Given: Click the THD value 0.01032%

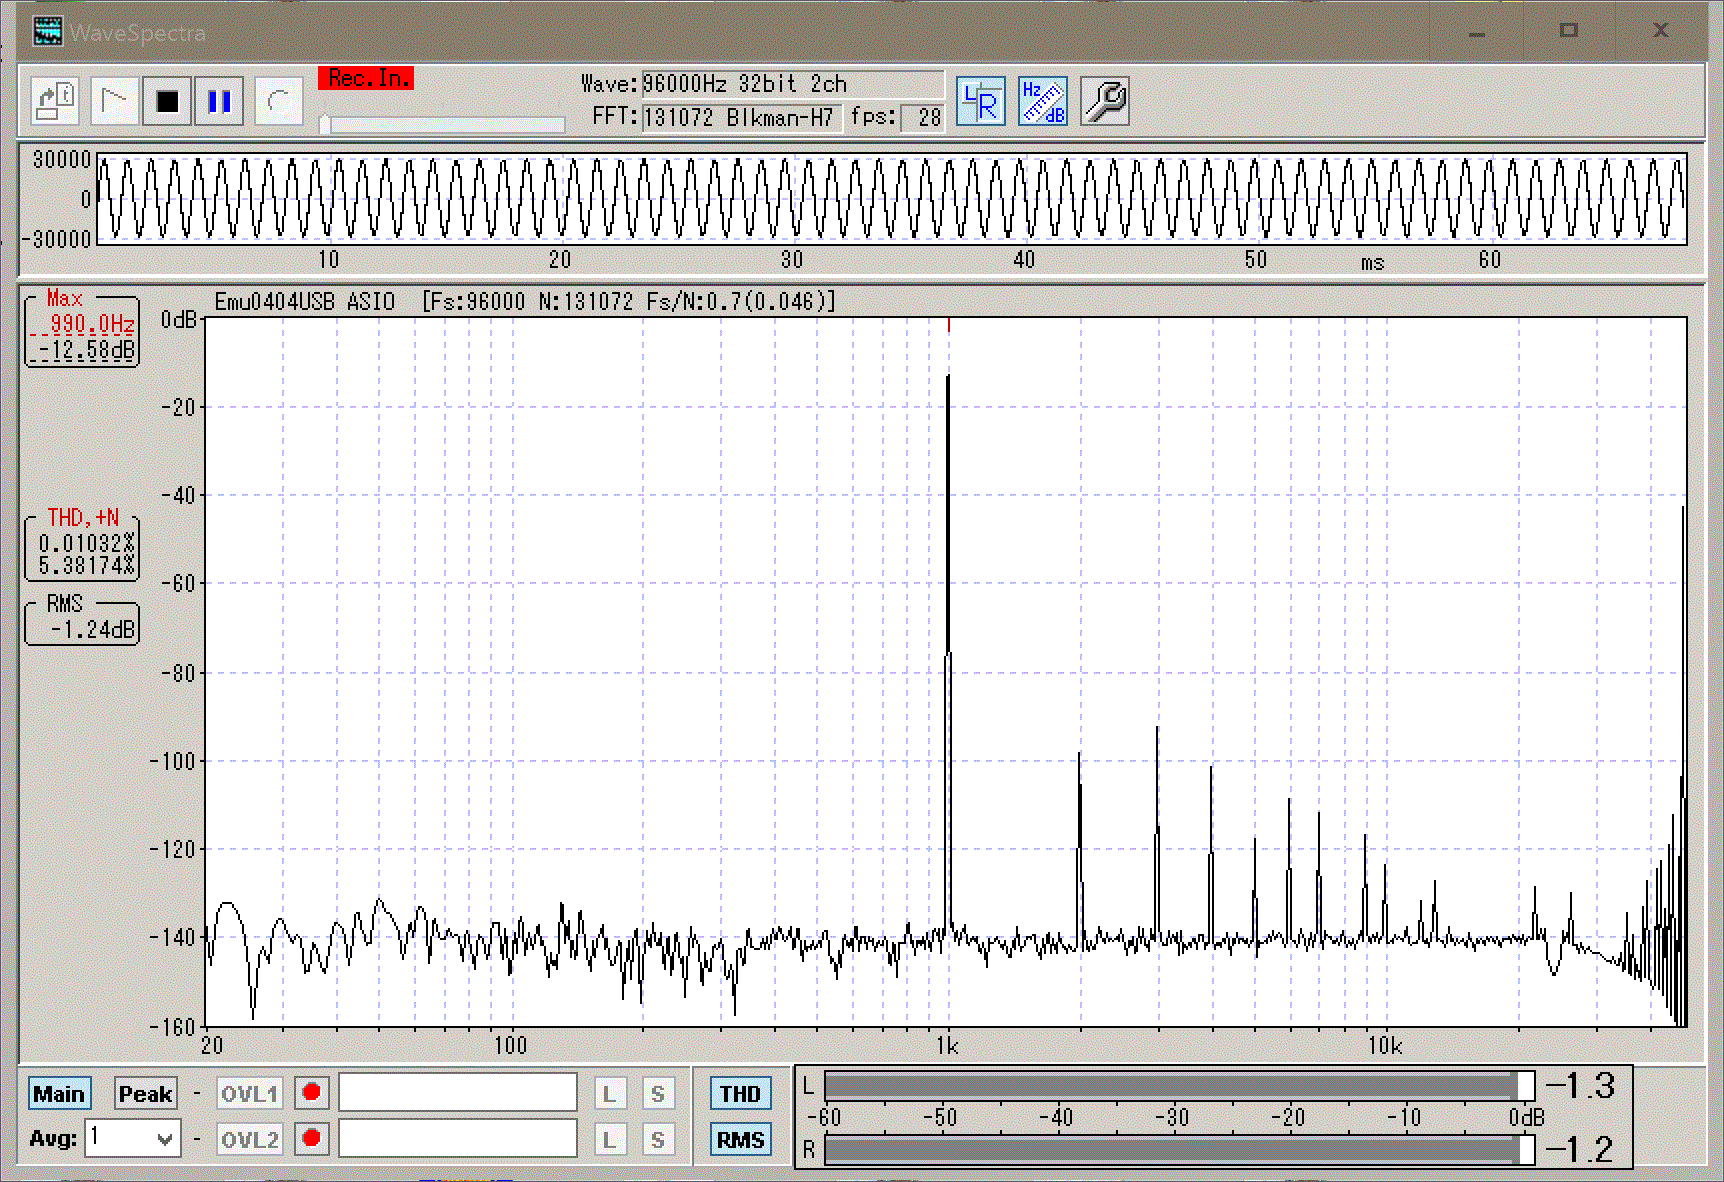Looking at the screenshot, I should [86, 543].
